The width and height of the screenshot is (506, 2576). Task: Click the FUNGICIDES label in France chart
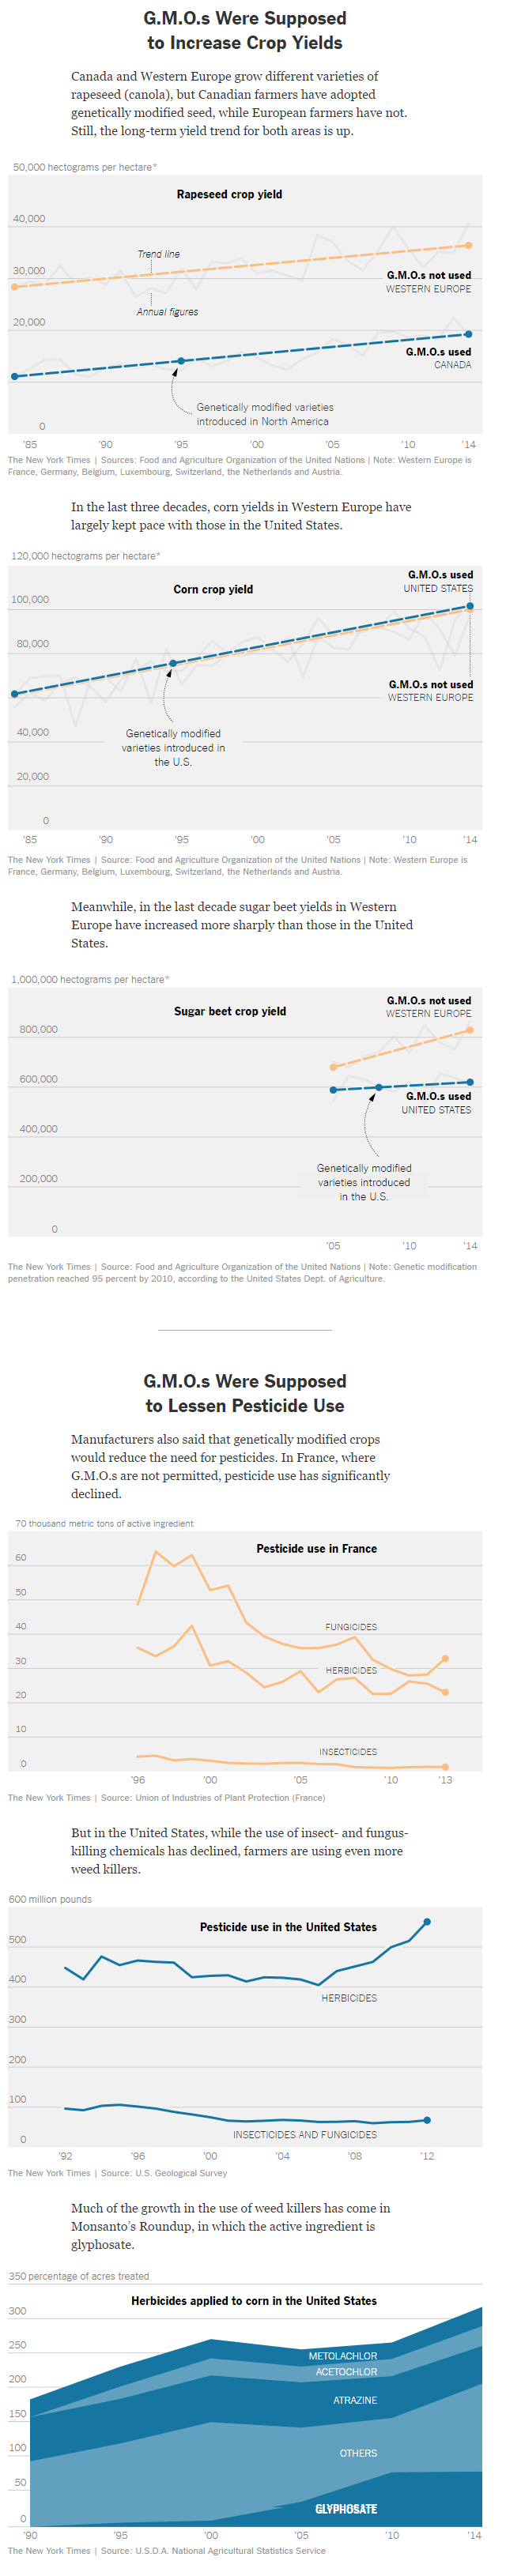351,1627
